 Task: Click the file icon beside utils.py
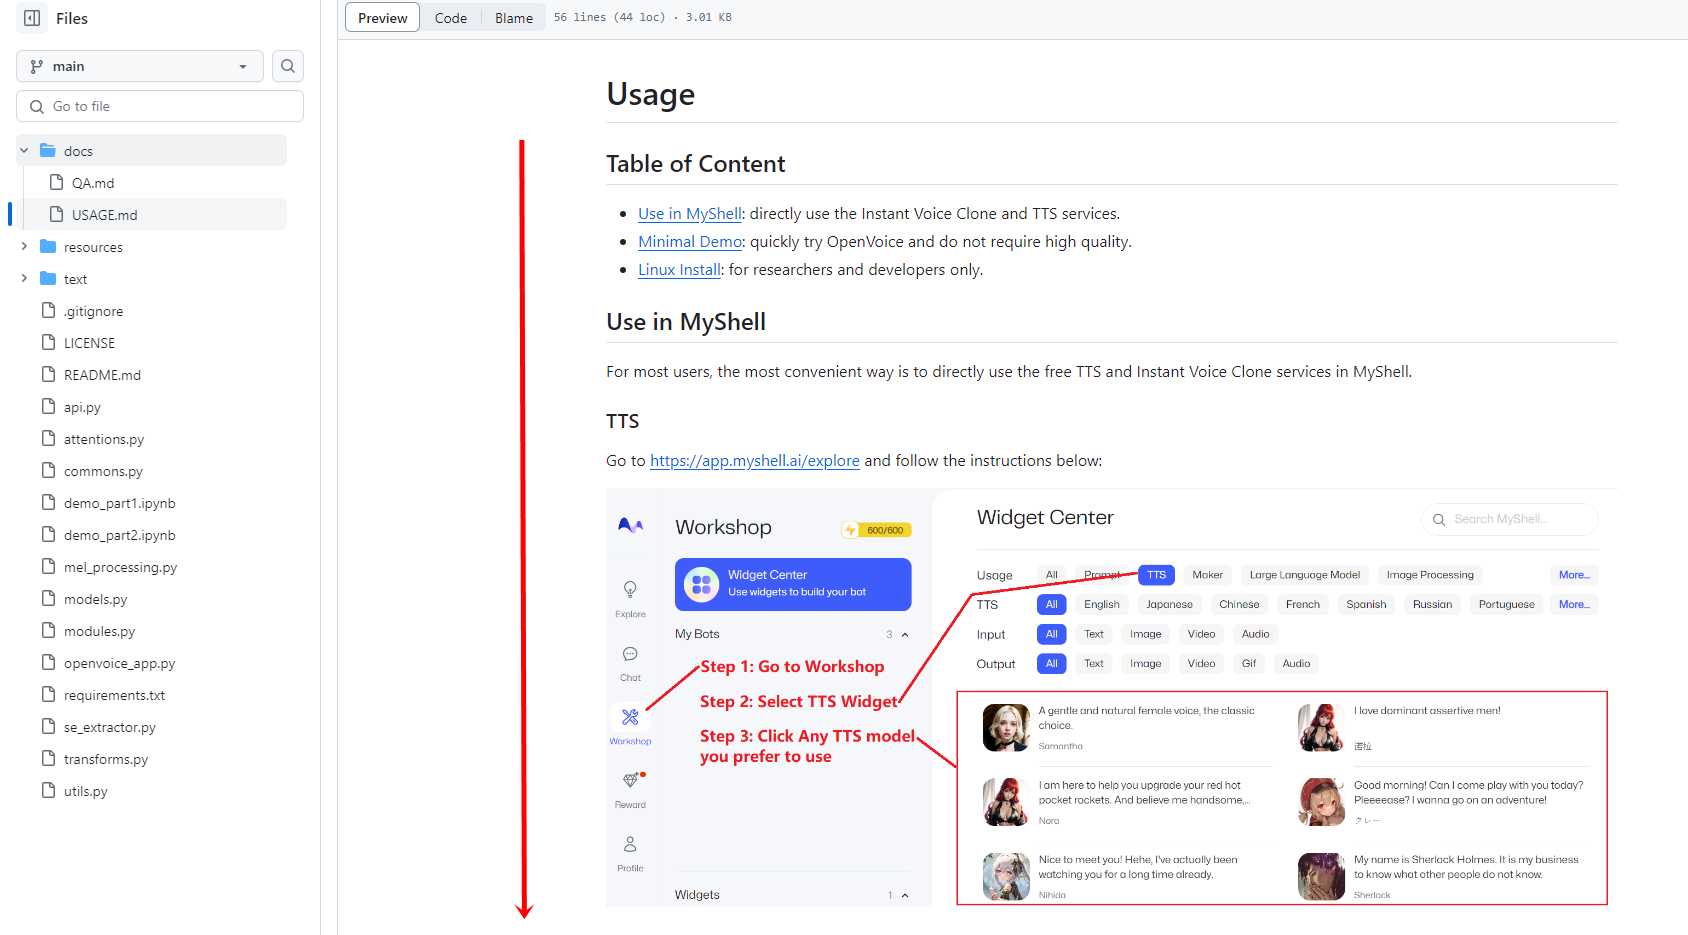coord(48,790)
